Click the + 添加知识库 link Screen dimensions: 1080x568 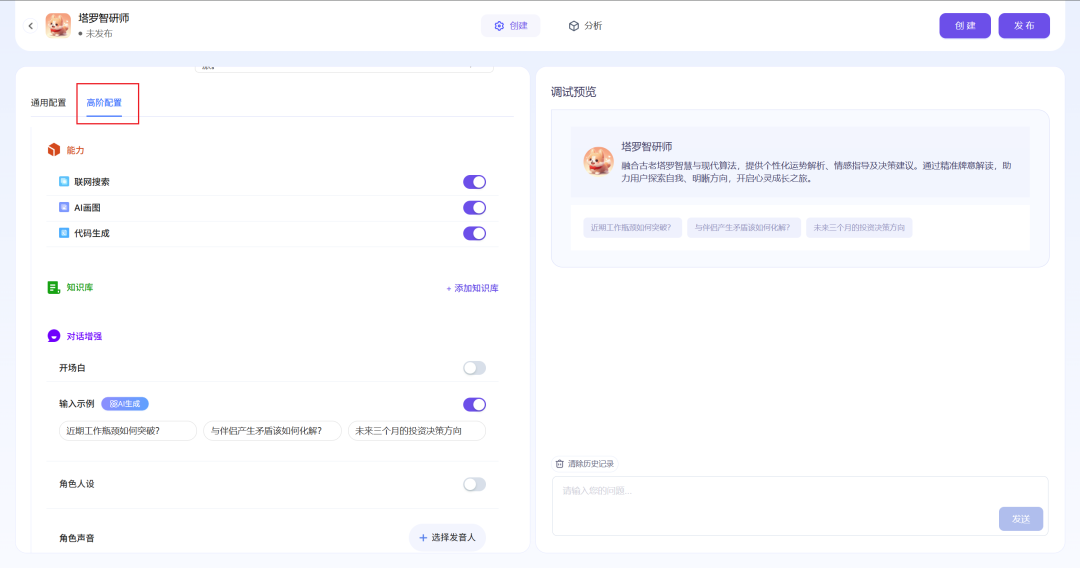(472, 288)
